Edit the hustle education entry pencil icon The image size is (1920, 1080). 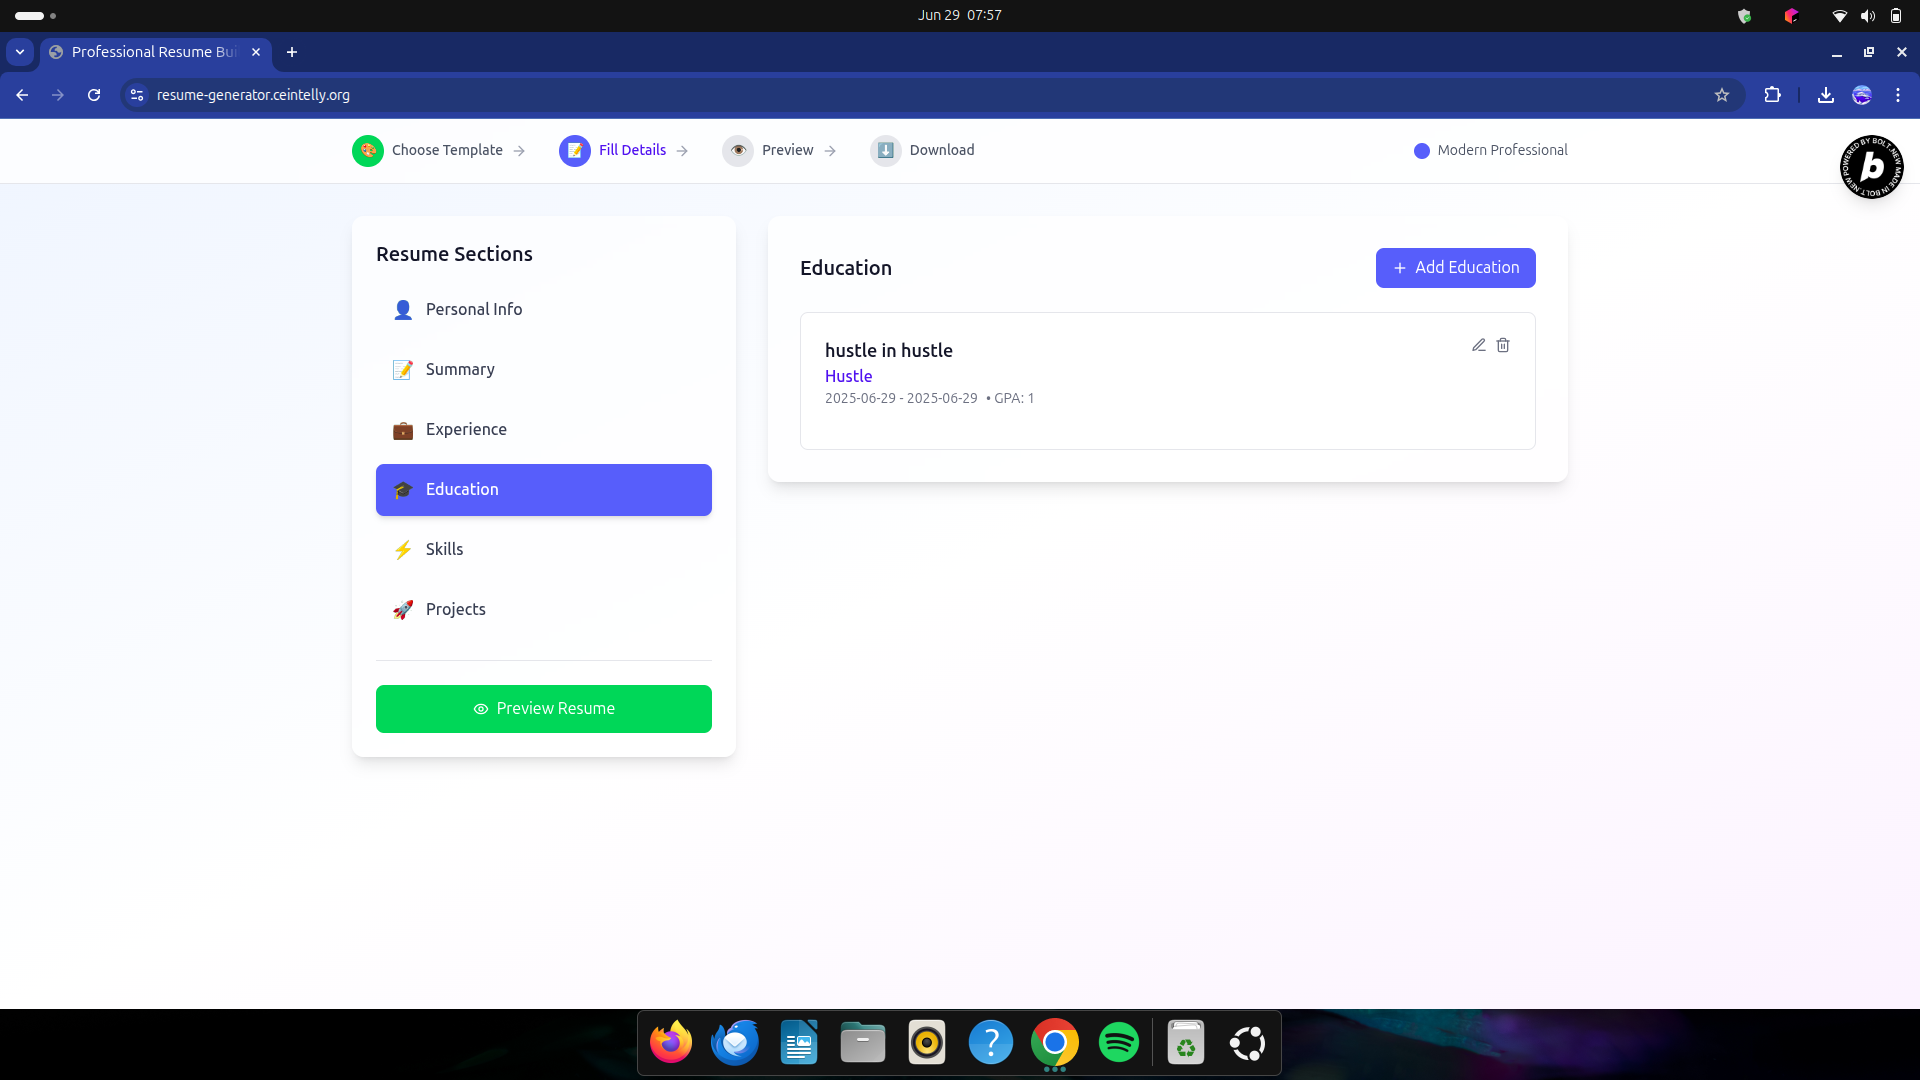pos(1478,345)
